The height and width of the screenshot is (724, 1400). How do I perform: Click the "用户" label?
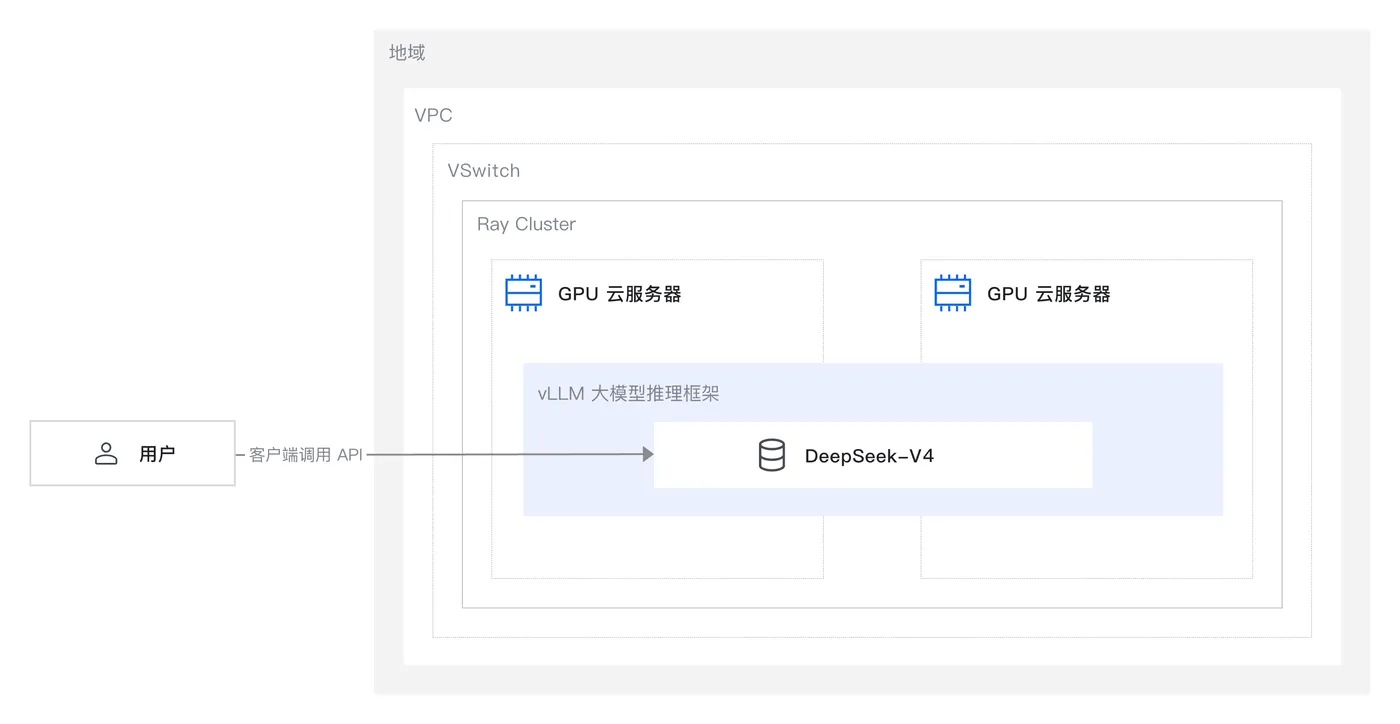click(x=157, y=454)
